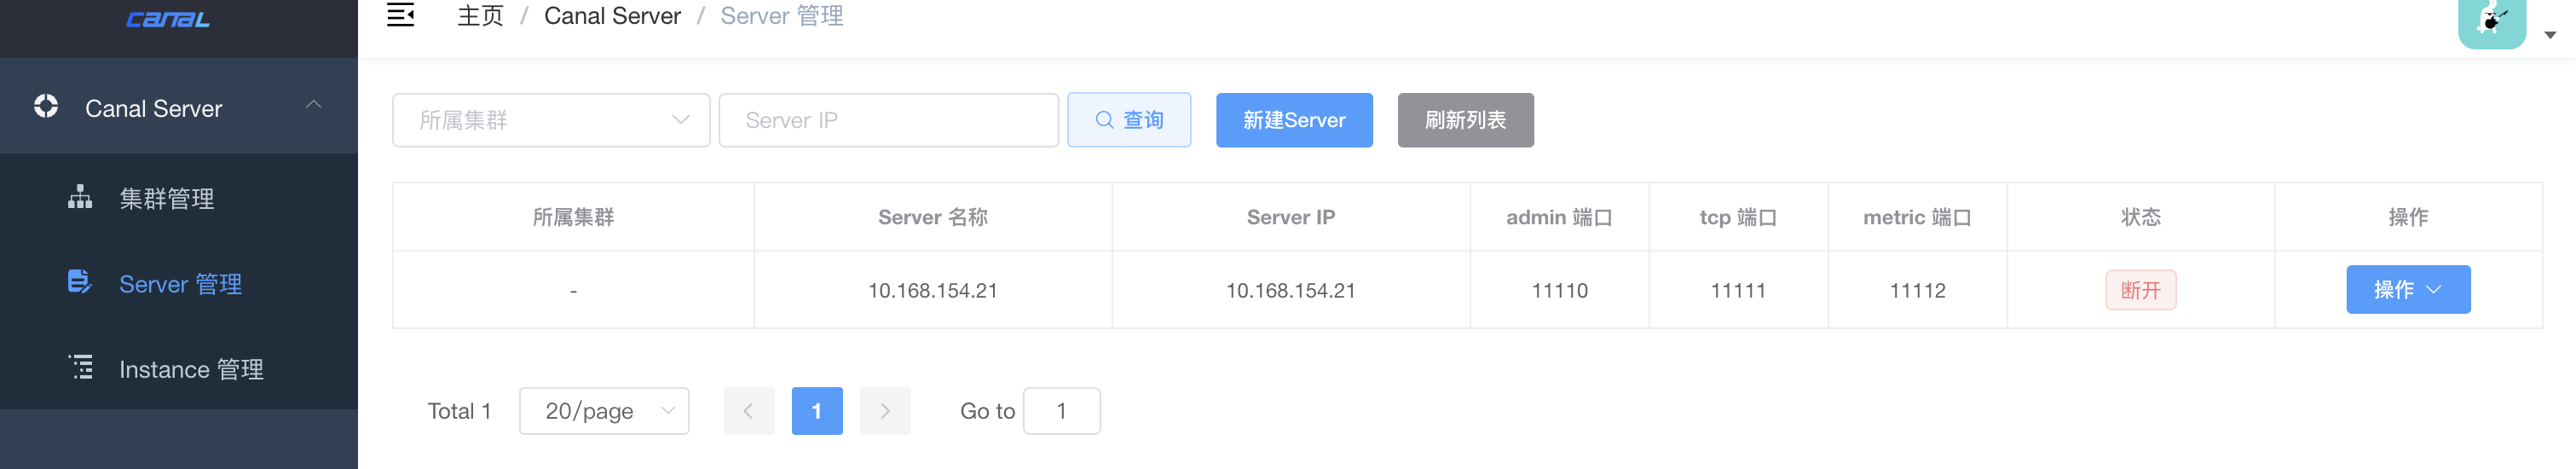Click the 操作 column header

pyautogui.click(x=2408, y=217)
